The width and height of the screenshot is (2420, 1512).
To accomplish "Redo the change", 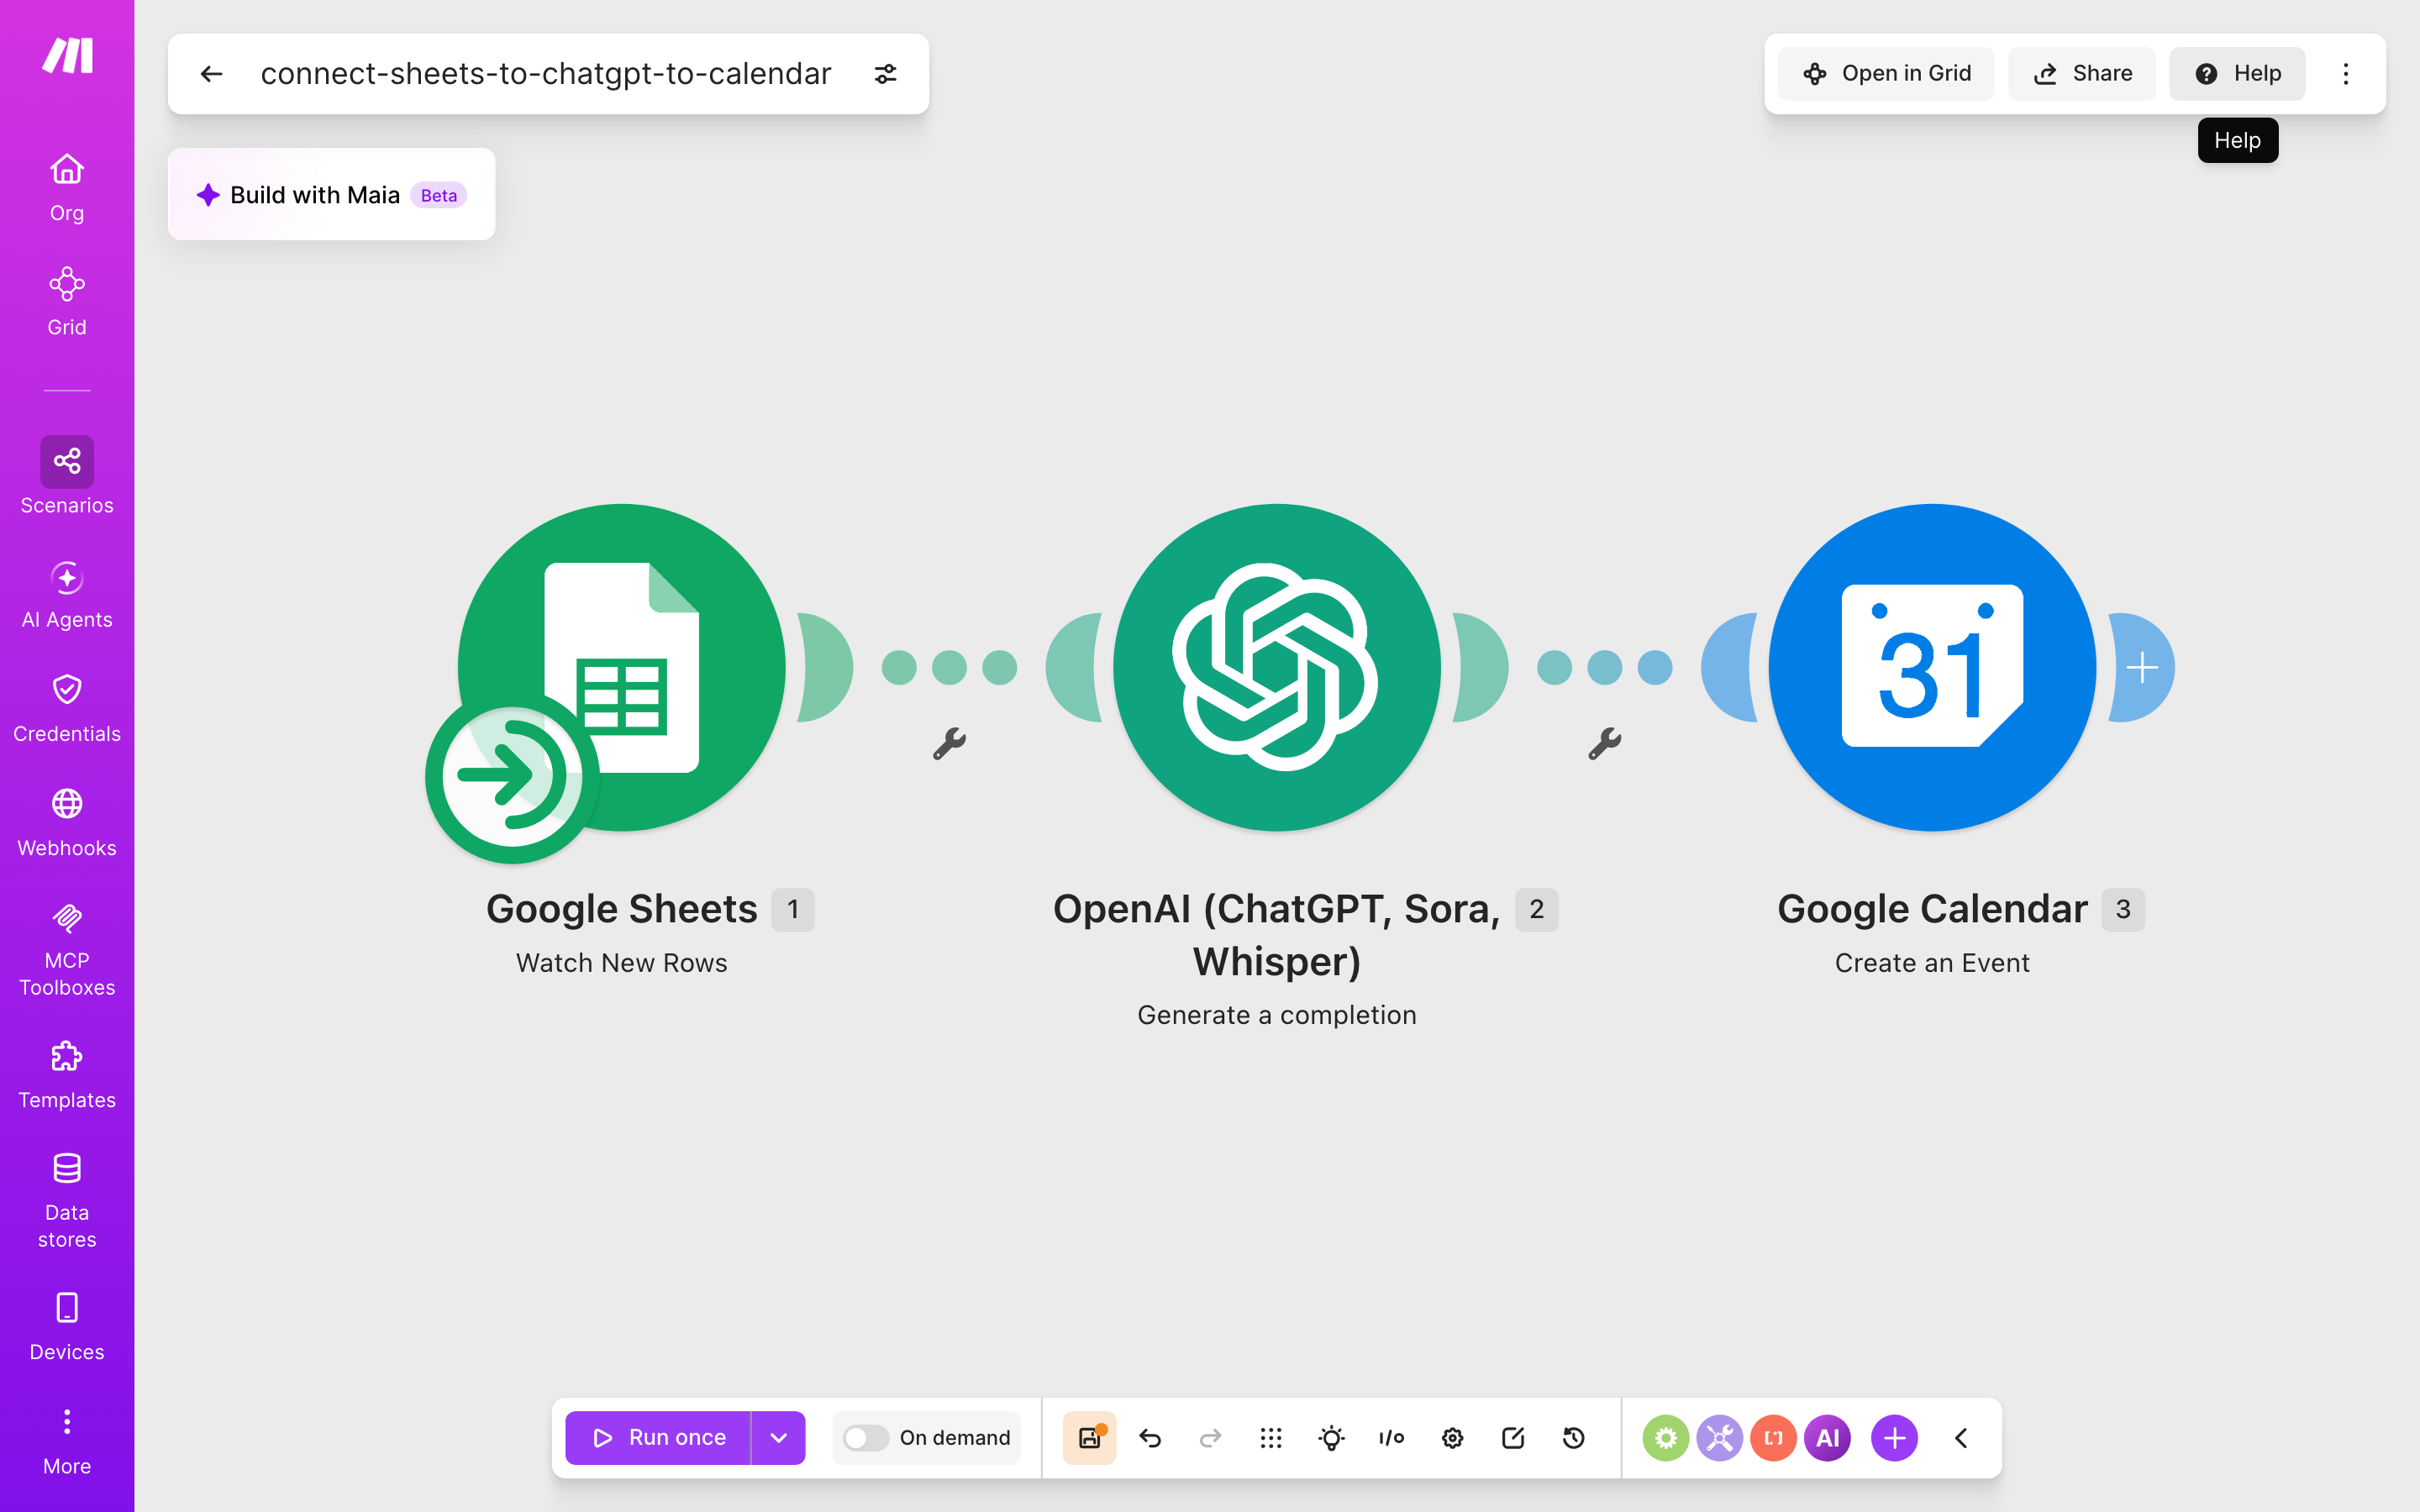I will [x=1210, y=1438].
